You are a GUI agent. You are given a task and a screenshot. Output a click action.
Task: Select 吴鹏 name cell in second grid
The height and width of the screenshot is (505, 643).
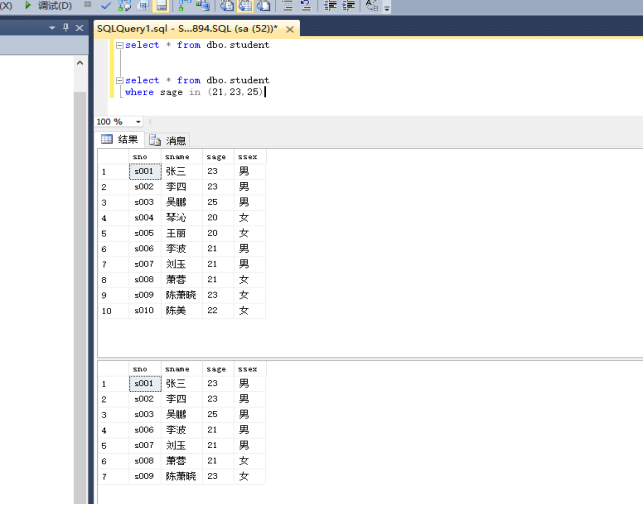pyautogui.click(x=182, y=415)
